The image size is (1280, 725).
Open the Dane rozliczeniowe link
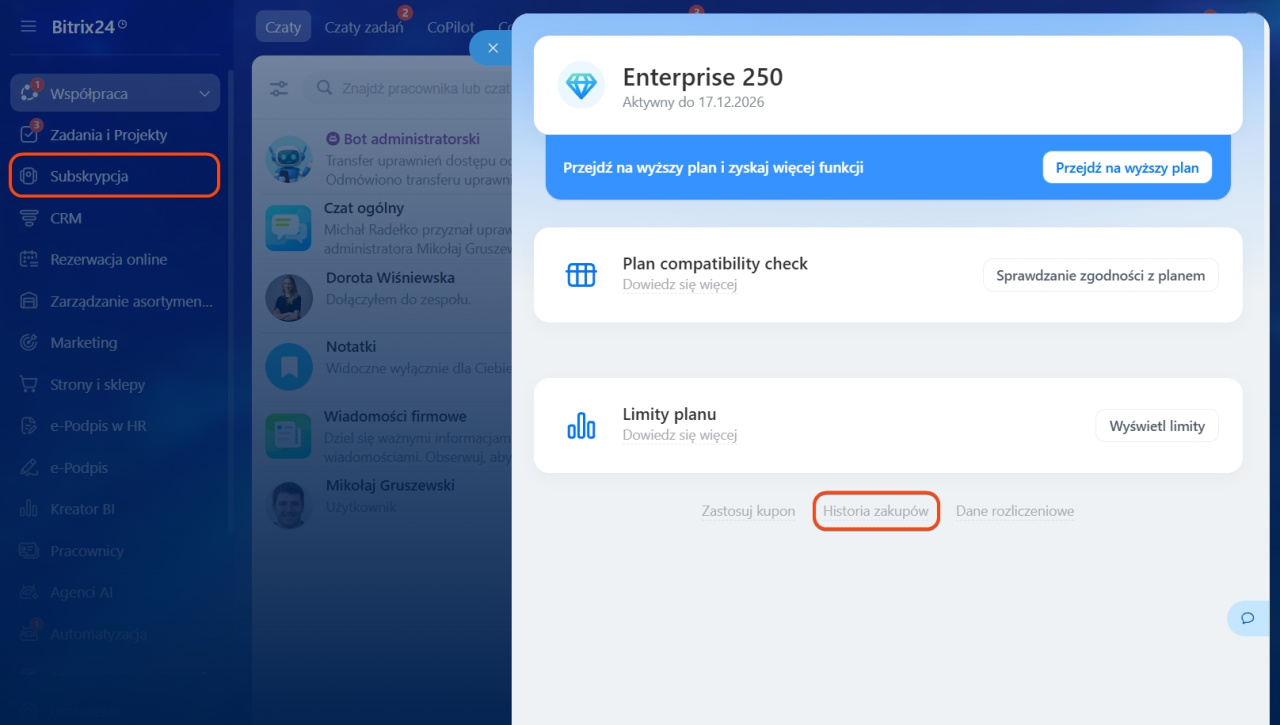pyautogui.click(x=1015, y=511)
